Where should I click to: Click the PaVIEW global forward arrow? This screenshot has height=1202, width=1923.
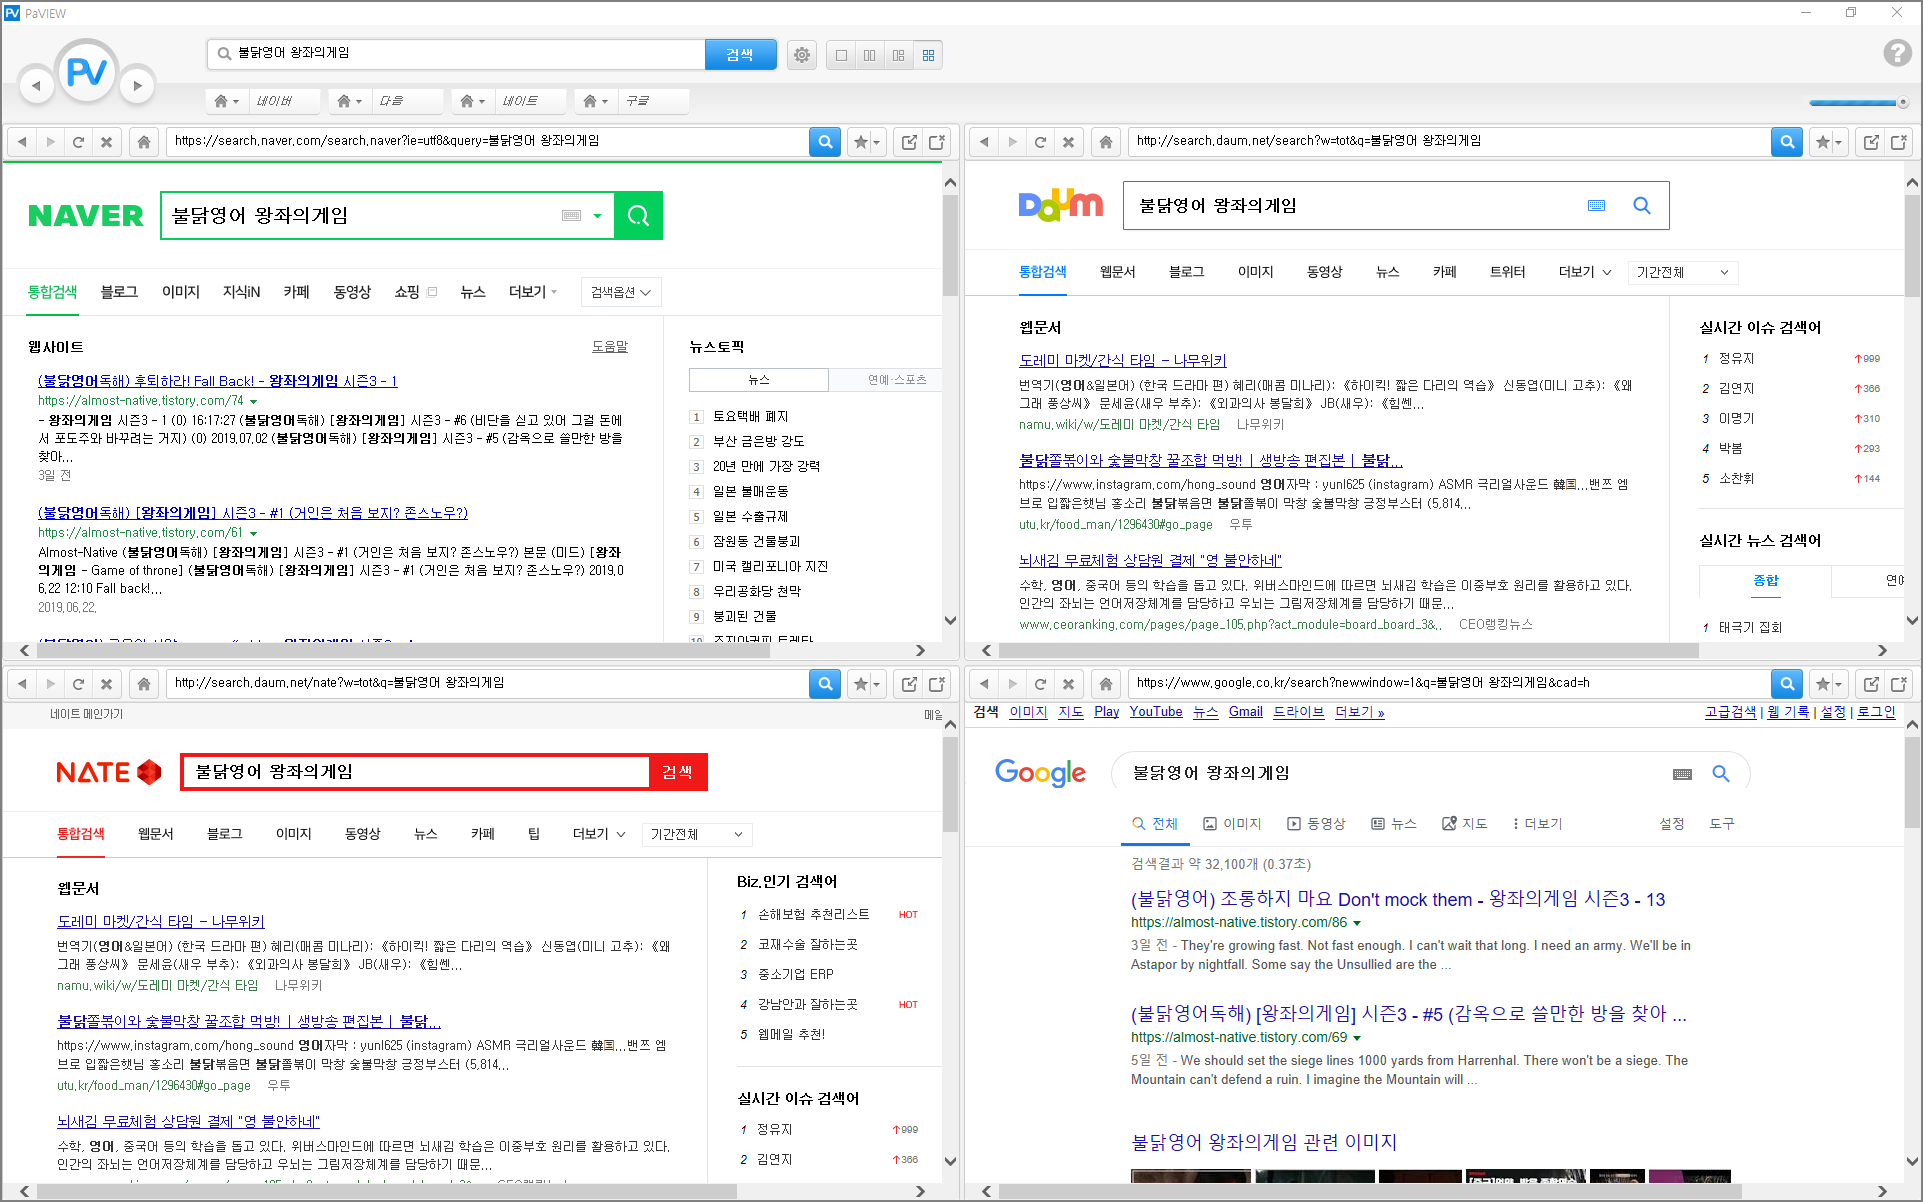(x=138, y=85)
